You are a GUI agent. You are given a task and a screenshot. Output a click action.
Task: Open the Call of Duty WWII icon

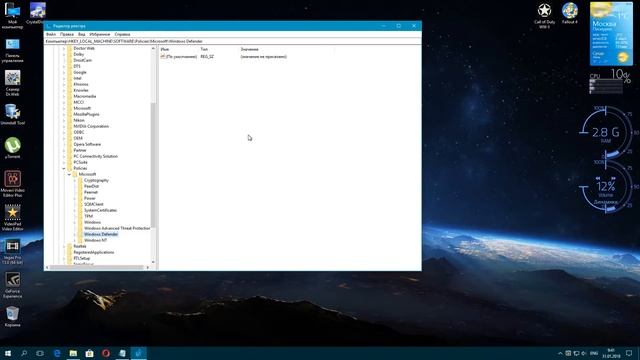tap(544, 16)
